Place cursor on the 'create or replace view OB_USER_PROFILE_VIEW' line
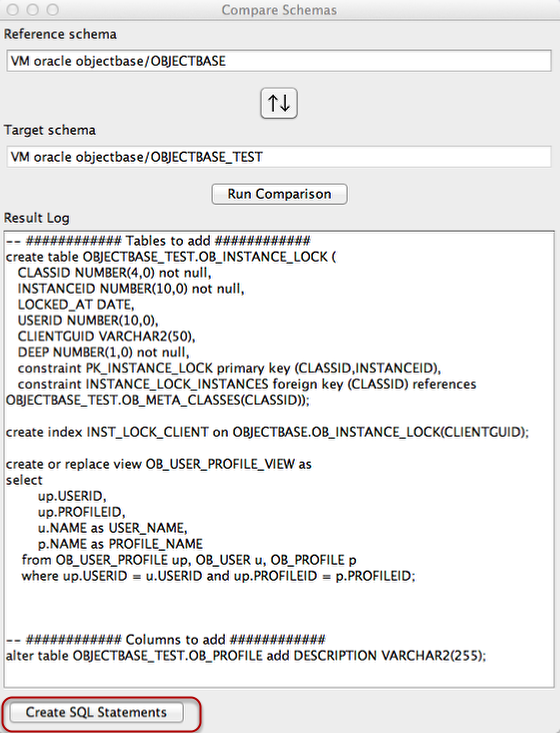 click(158, 464)
